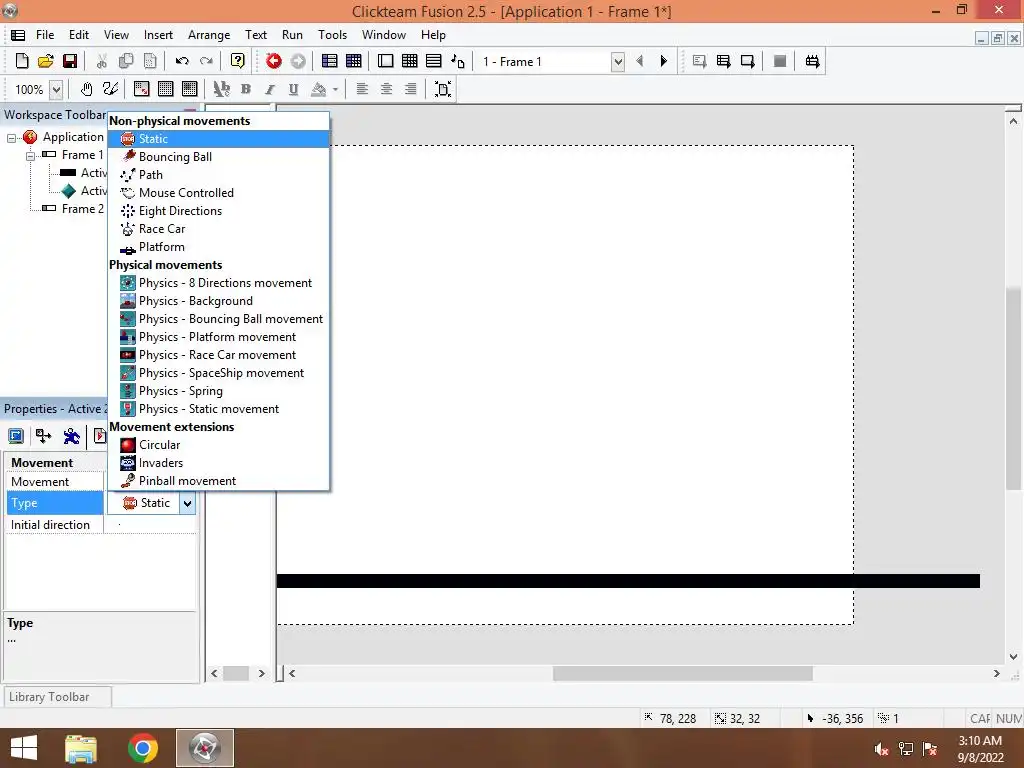Go to next frame with black arrow

click(x=664, y=61)
